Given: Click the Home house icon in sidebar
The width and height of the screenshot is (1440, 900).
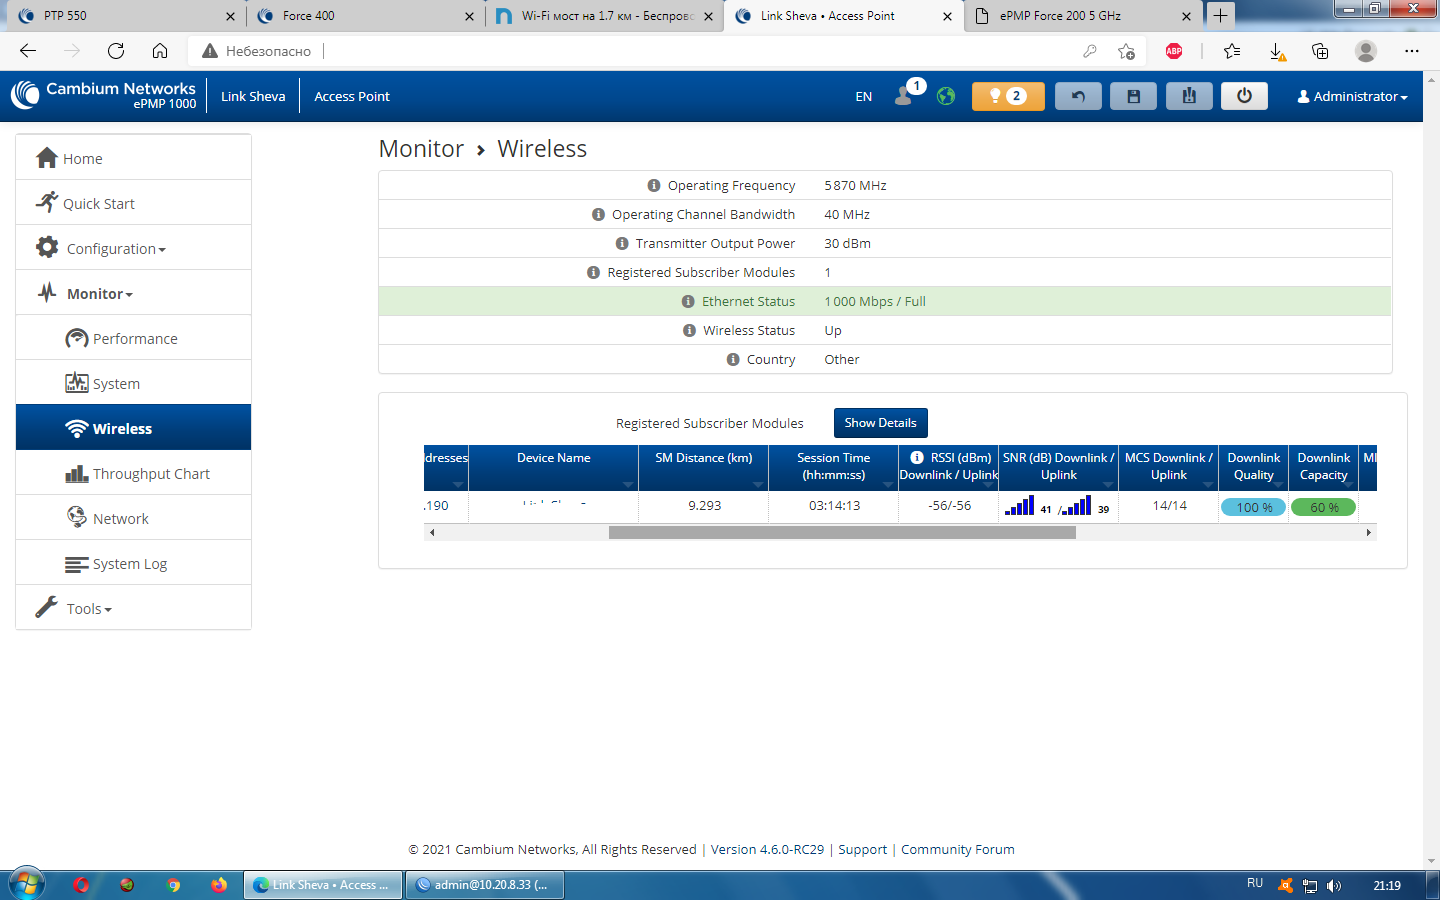Looking at the screenshot, I should [x=46, y=158].
